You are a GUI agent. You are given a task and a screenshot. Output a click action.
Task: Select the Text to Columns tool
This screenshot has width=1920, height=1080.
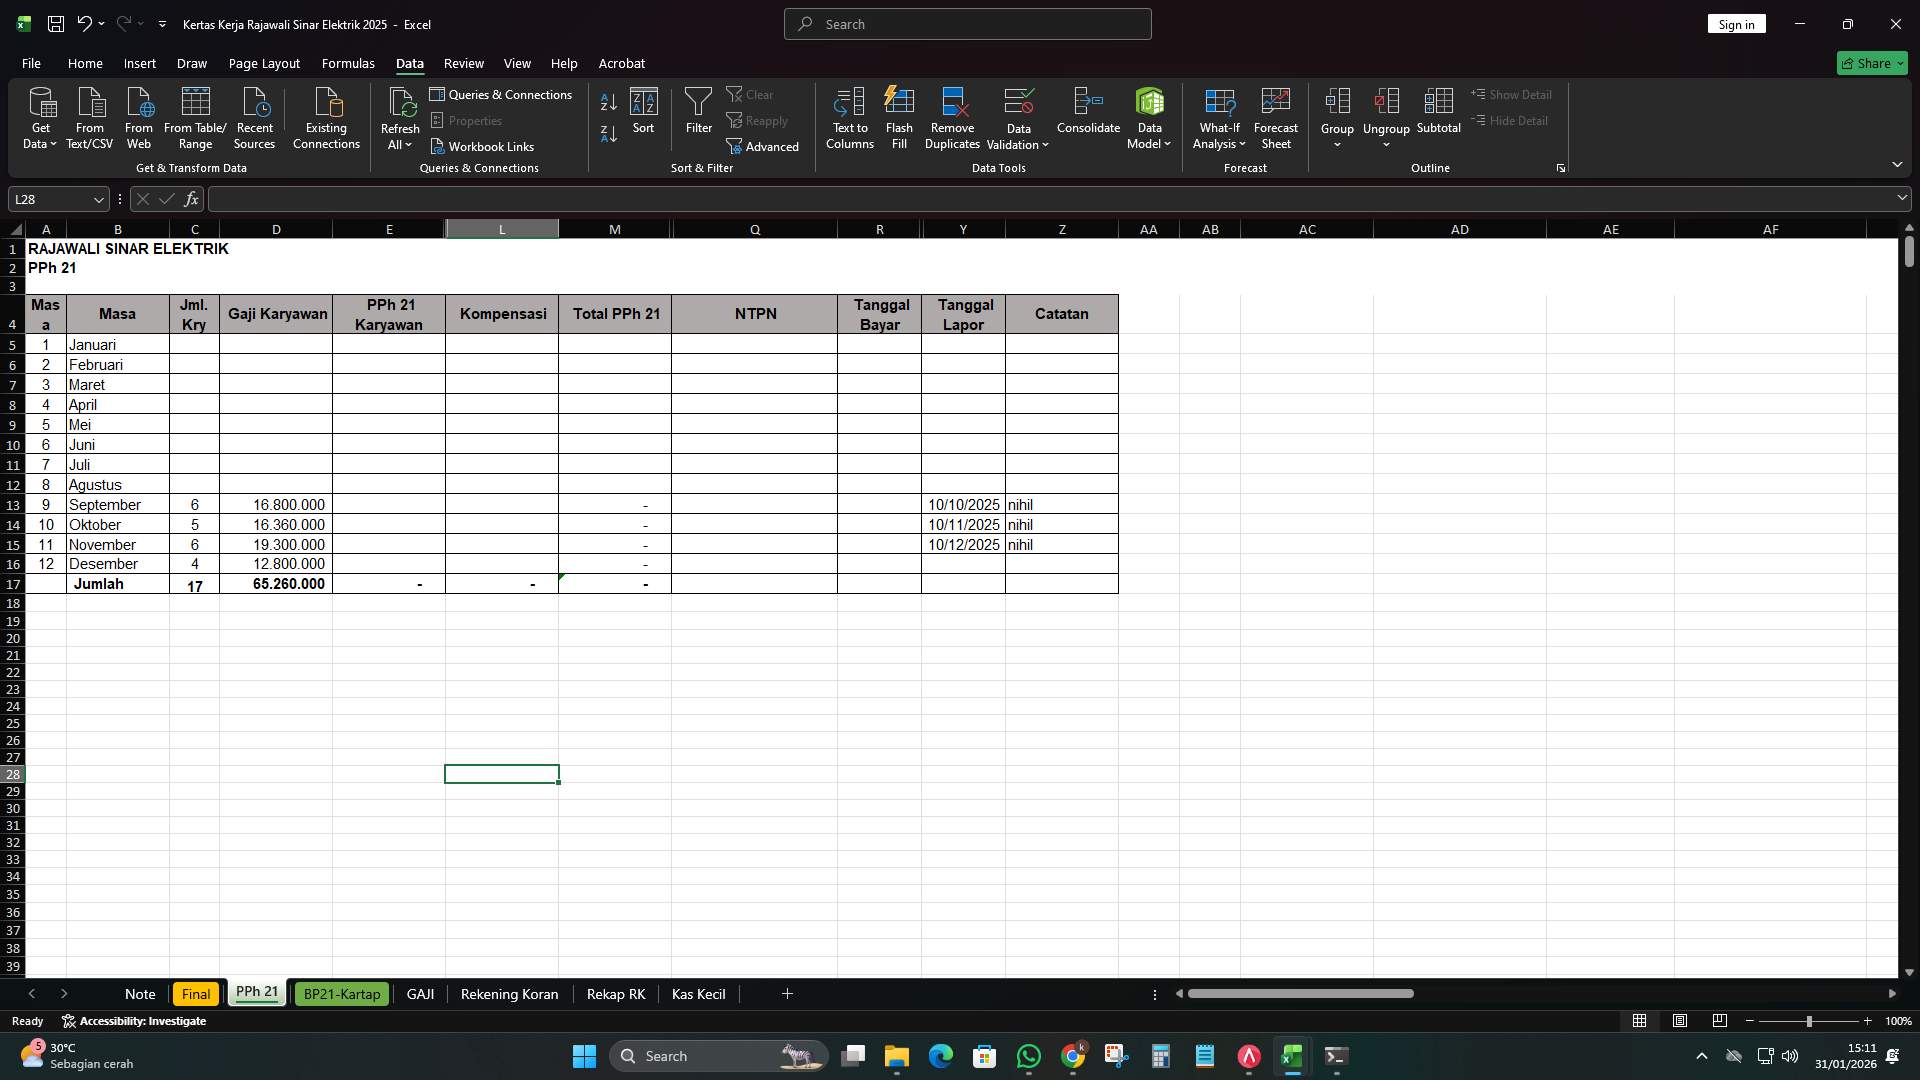click(849, 117)
